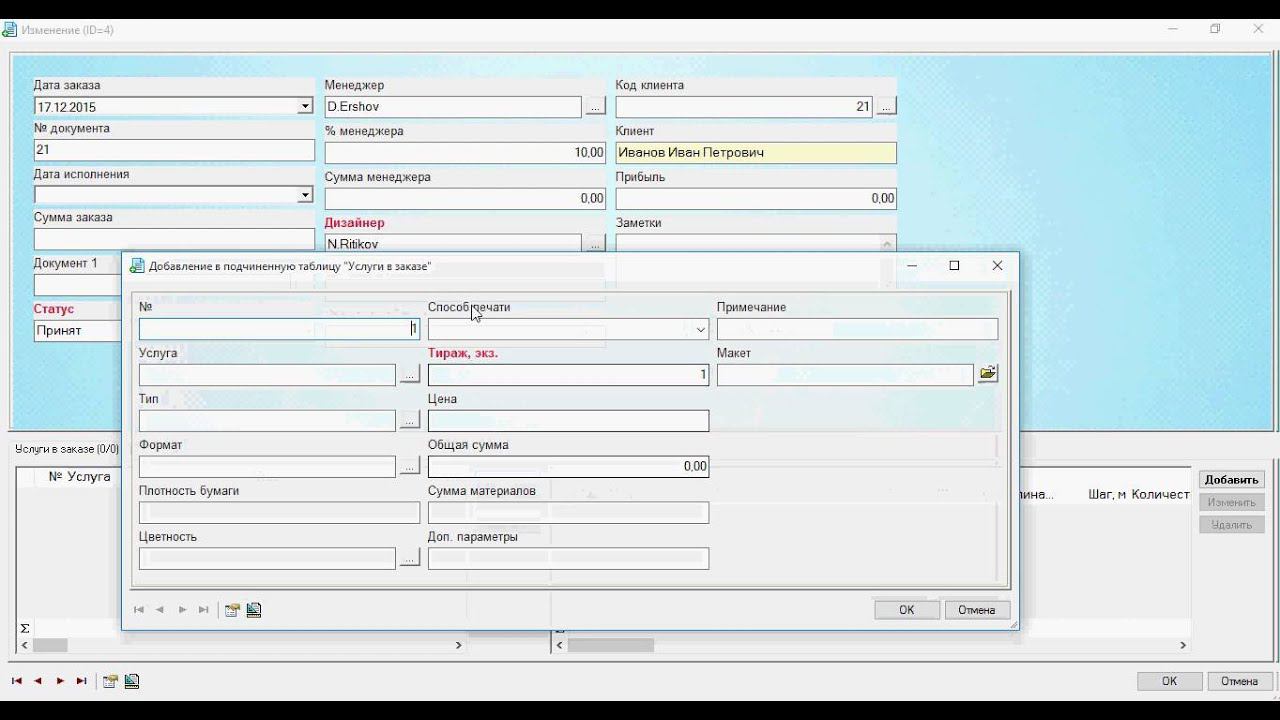Click the Добавить button
Screen dimensions: 1280x720
(x=1231, y=480)
